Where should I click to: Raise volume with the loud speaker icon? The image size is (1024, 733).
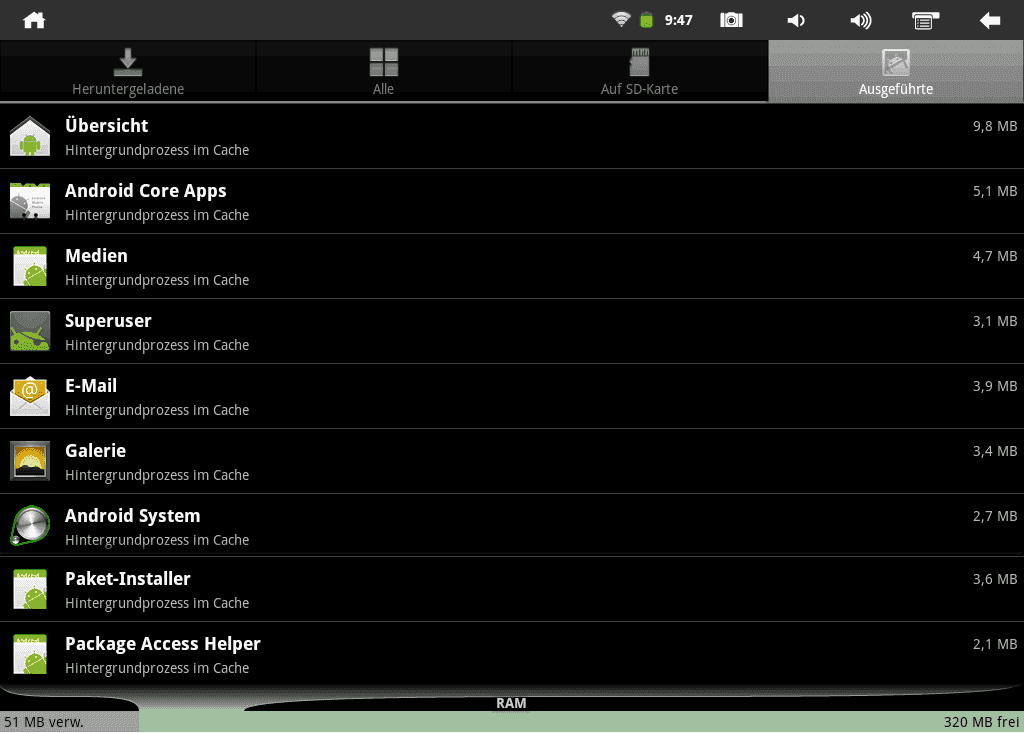861,21
